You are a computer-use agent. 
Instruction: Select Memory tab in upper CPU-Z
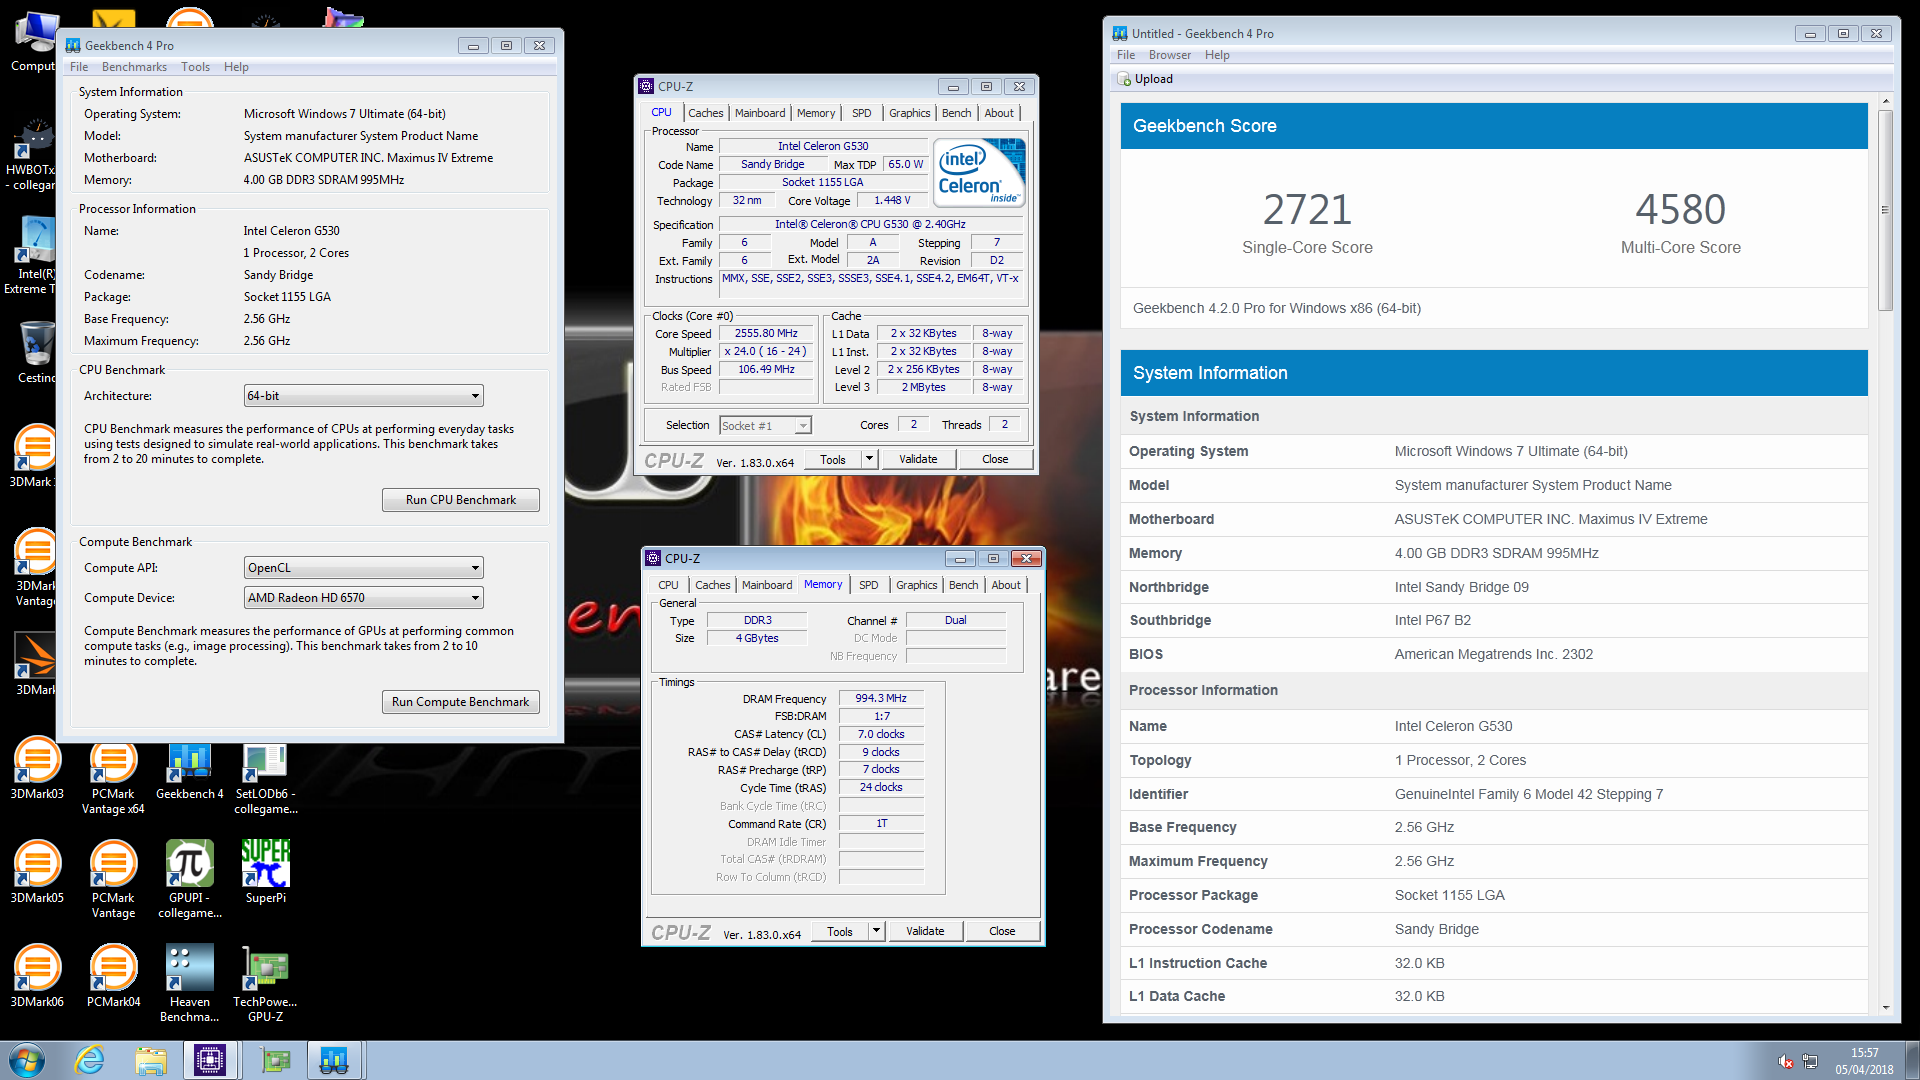pyautogui.click(x=816, y=113)
